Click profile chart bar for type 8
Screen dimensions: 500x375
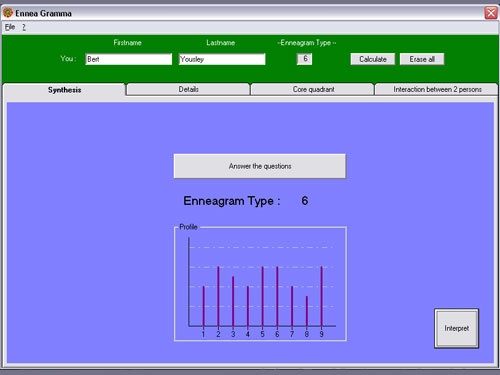pyautogui.click(x=307, y=311)
